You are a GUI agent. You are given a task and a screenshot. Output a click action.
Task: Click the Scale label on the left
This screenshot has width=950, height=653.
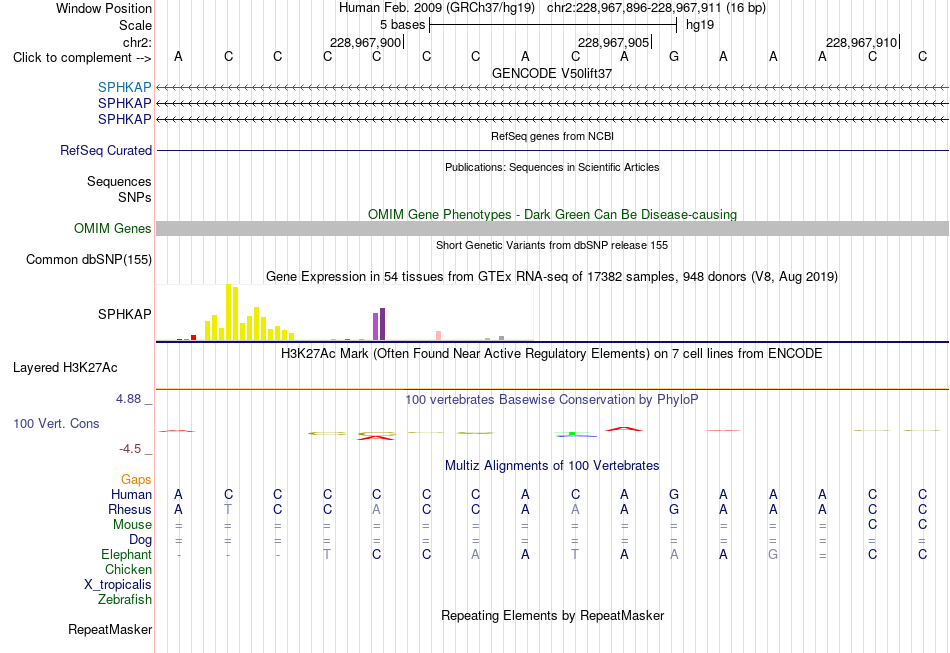(135, 25)
